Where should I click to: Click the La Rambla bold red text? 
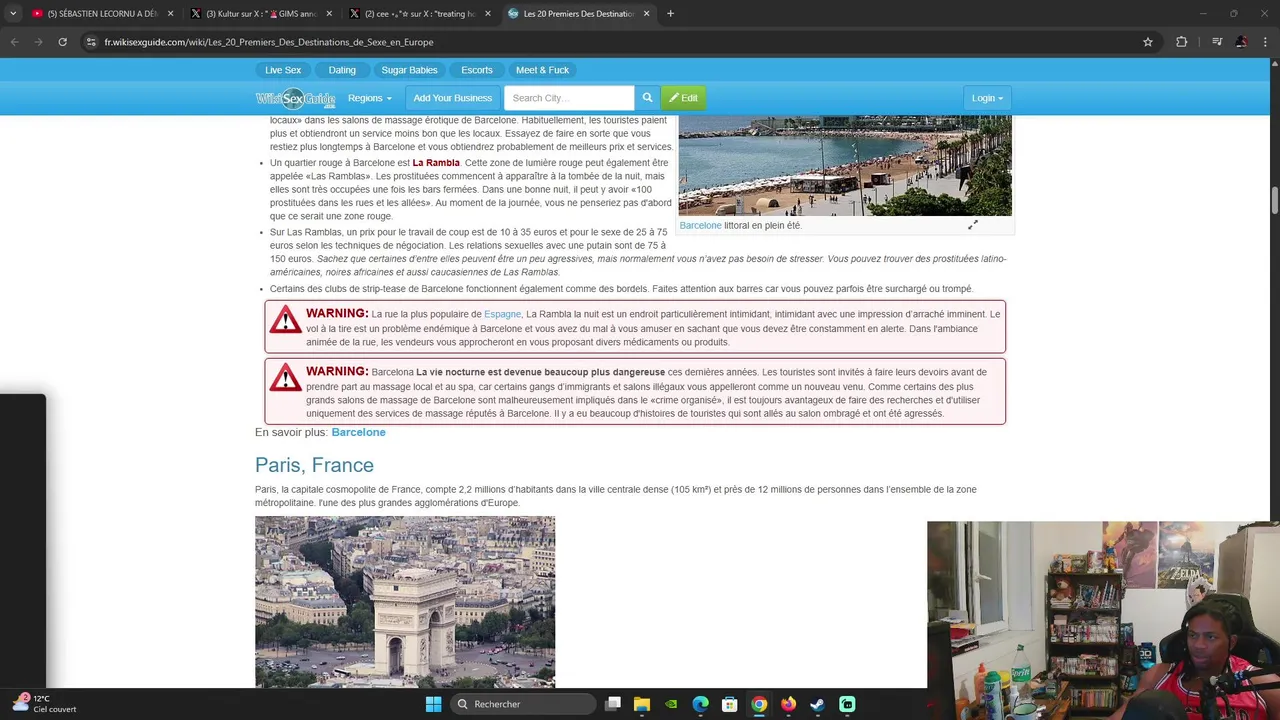[x=436, y=163]
